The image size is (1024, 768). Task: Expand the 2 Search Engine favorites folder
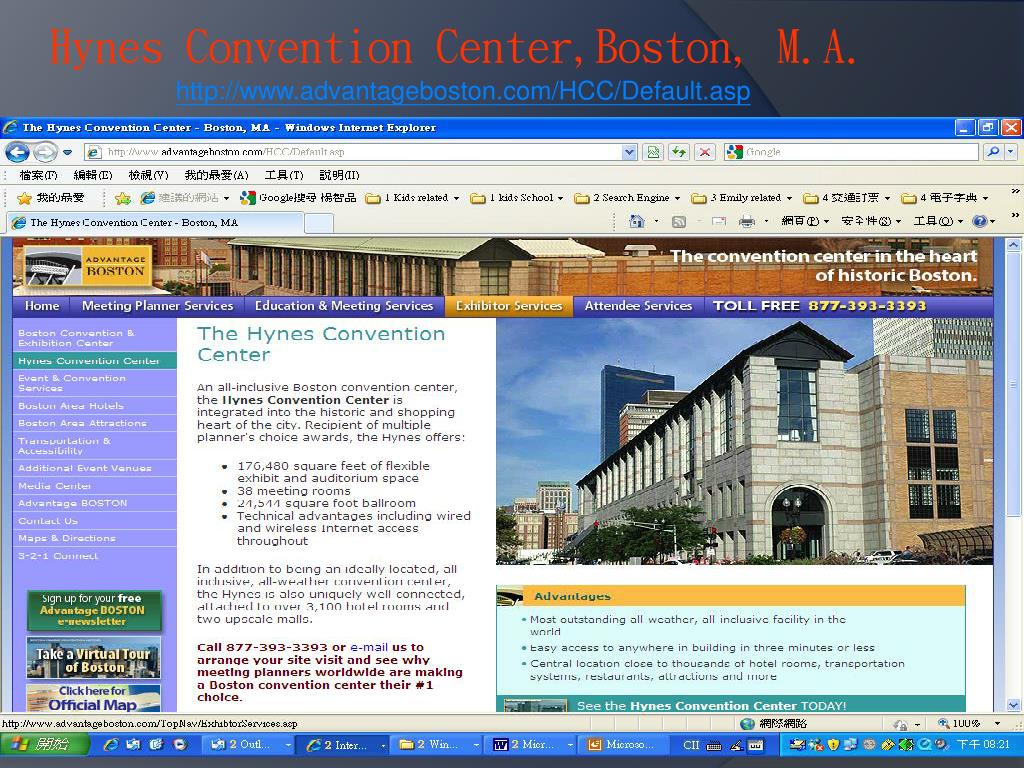[x=628, y=198]
